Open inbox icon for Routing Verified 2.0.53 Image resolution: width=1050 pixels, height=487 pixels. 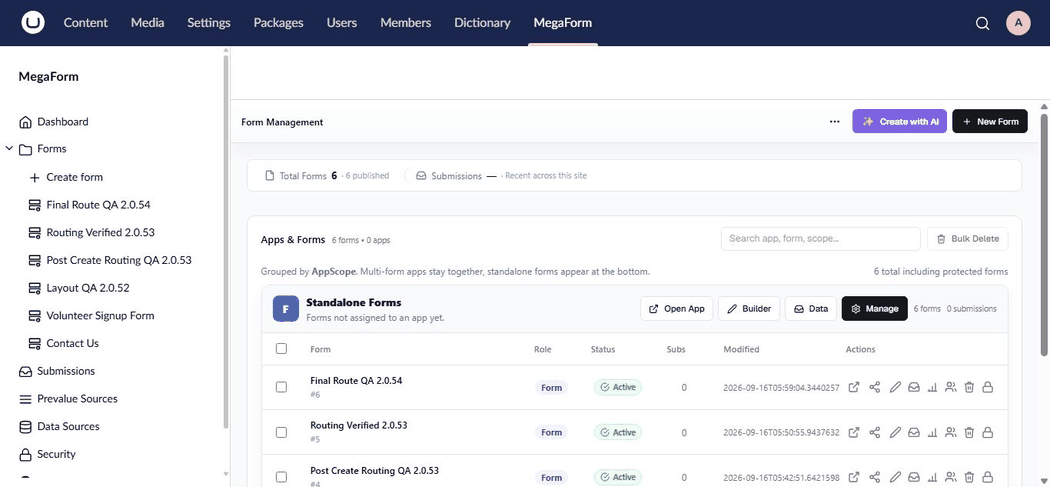pyautogui.click(x=913, y=433)
